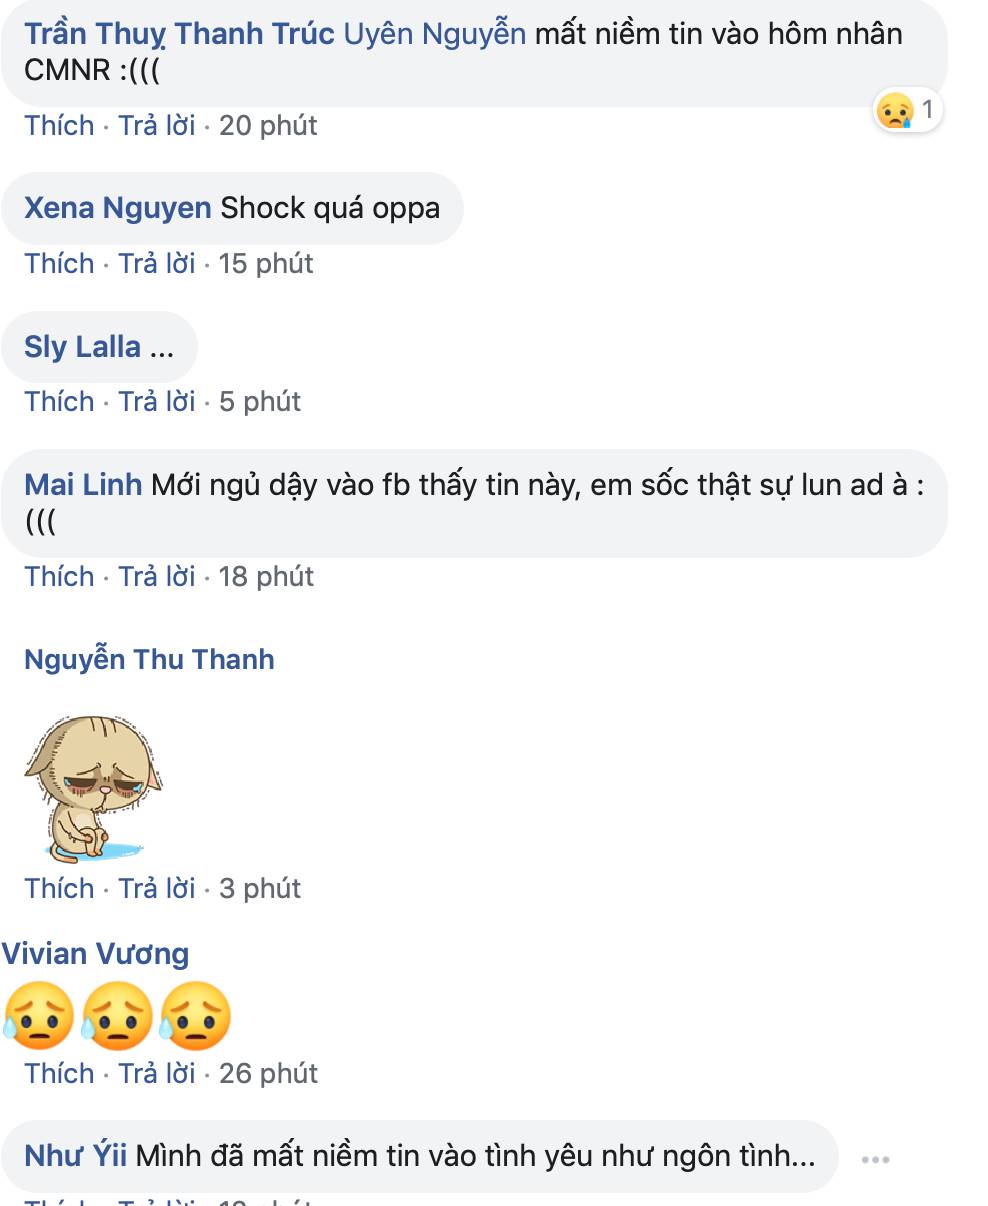
Task: Open Mai Linh's profile
Action: (x=83, y=485)
